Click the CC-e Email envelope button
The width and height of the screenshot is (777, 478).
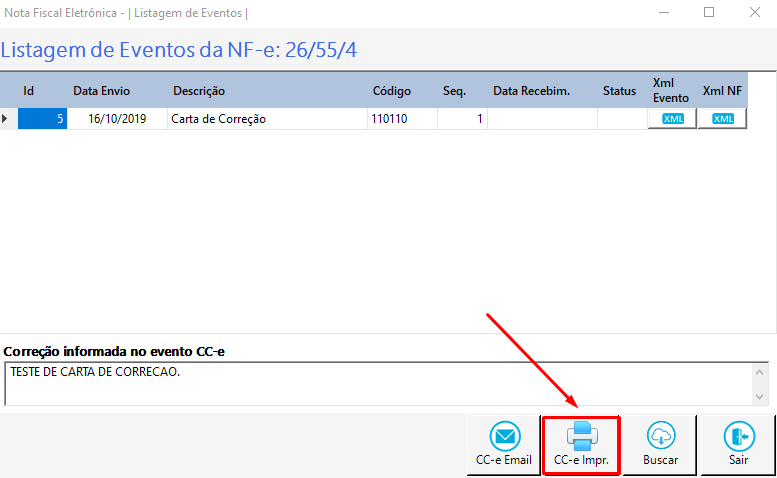coord(504,446)
